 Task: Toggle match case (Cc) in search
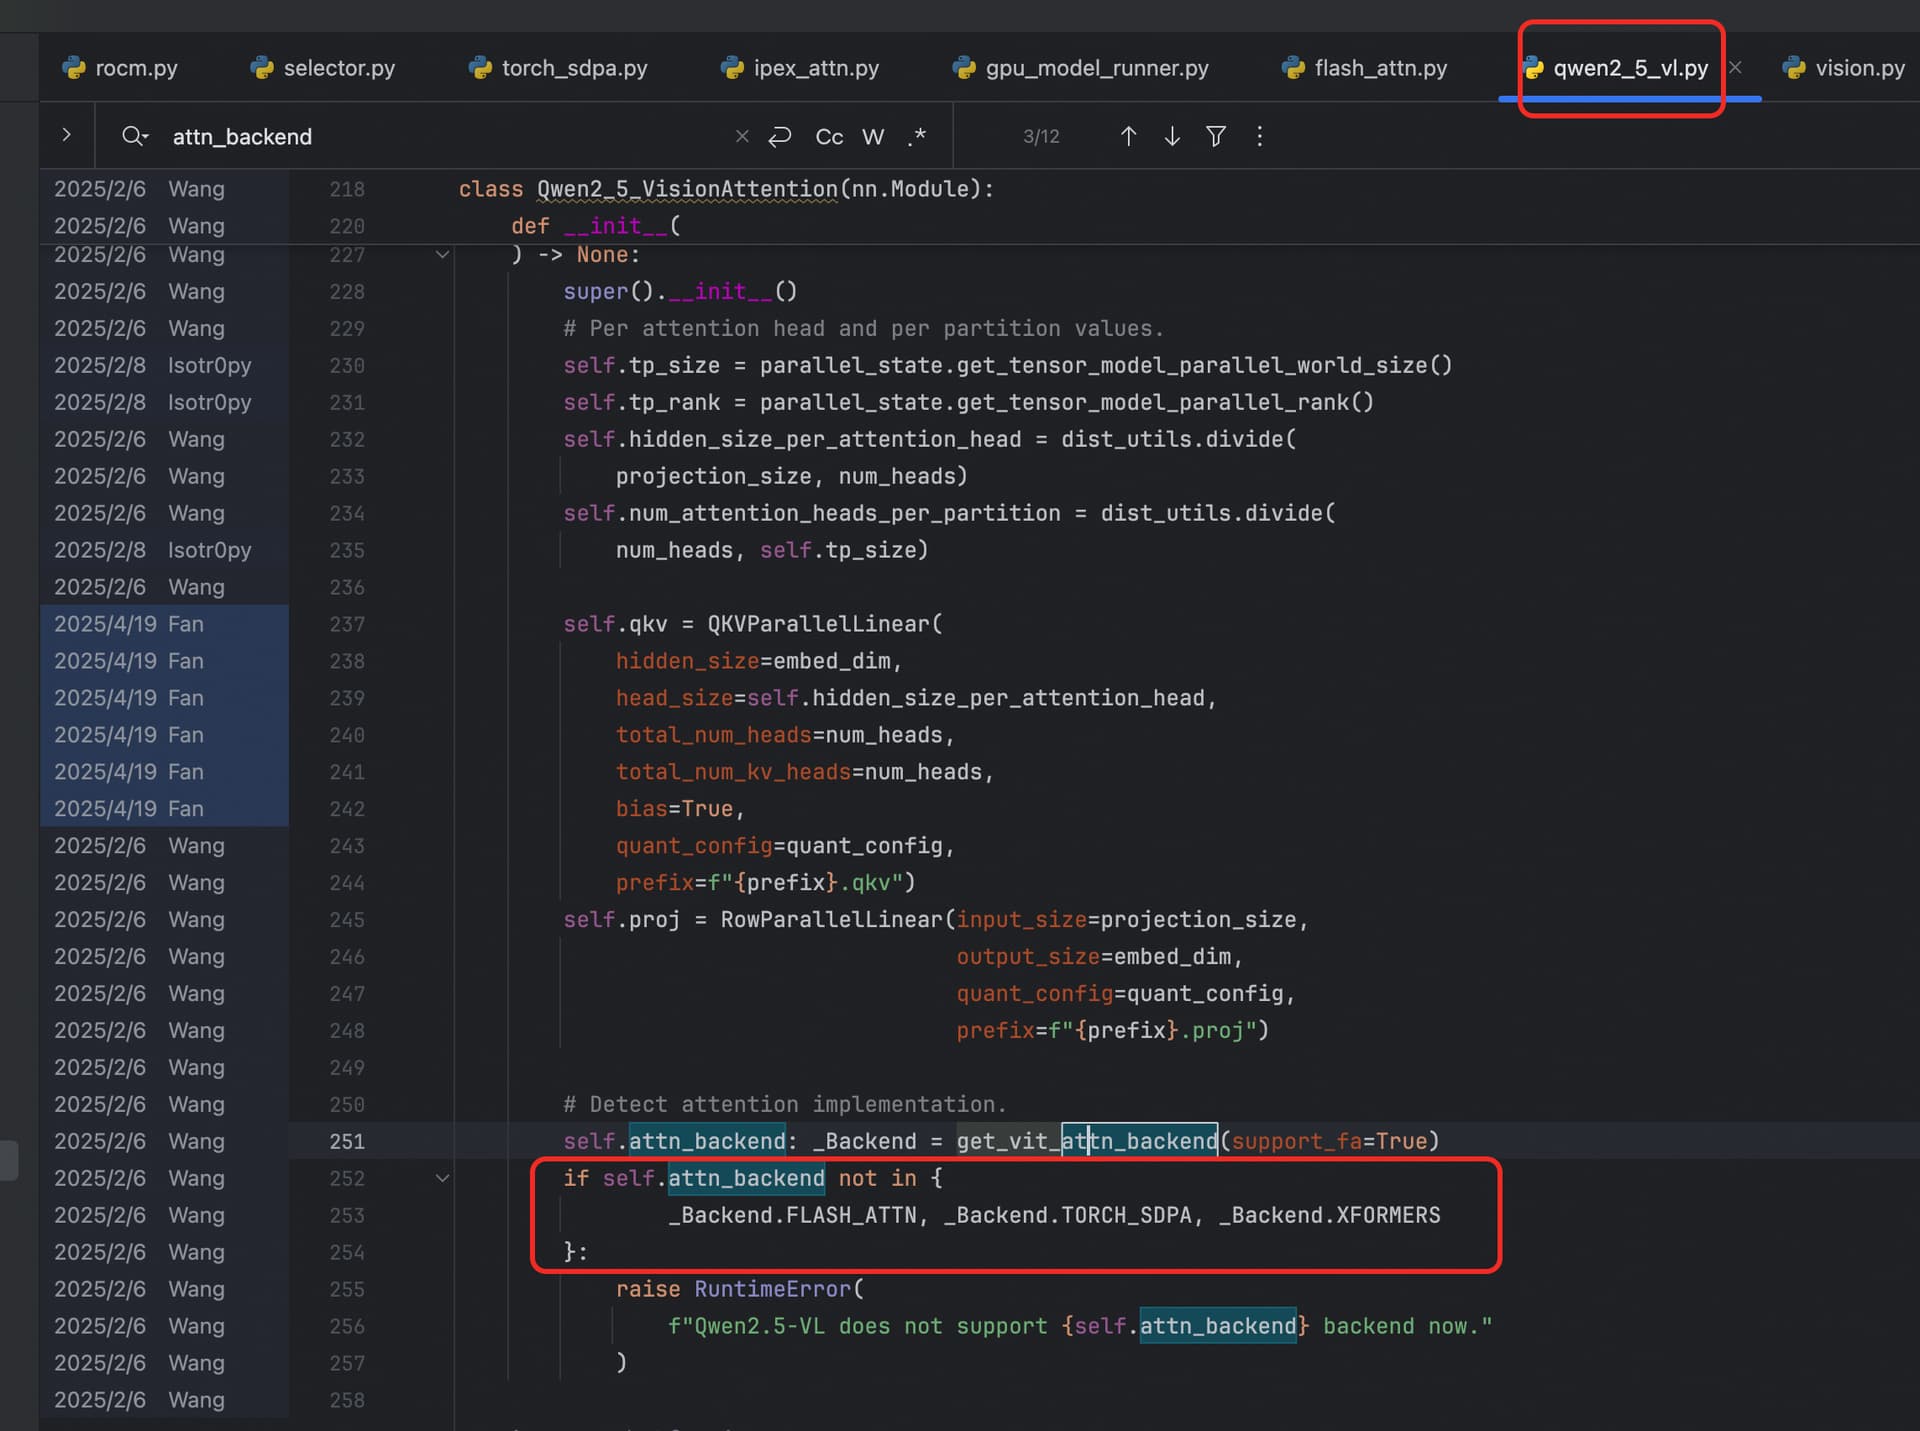pyautogui.click(x=828, y=136)
